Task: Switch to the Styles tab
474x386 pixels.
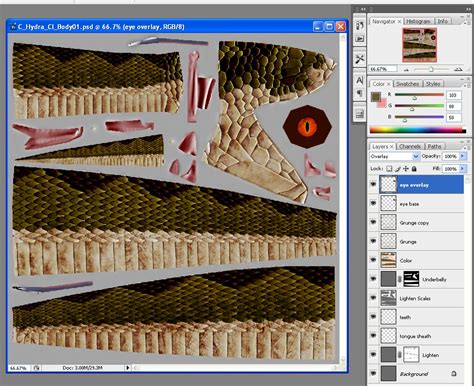Action: tap(433, 84)
